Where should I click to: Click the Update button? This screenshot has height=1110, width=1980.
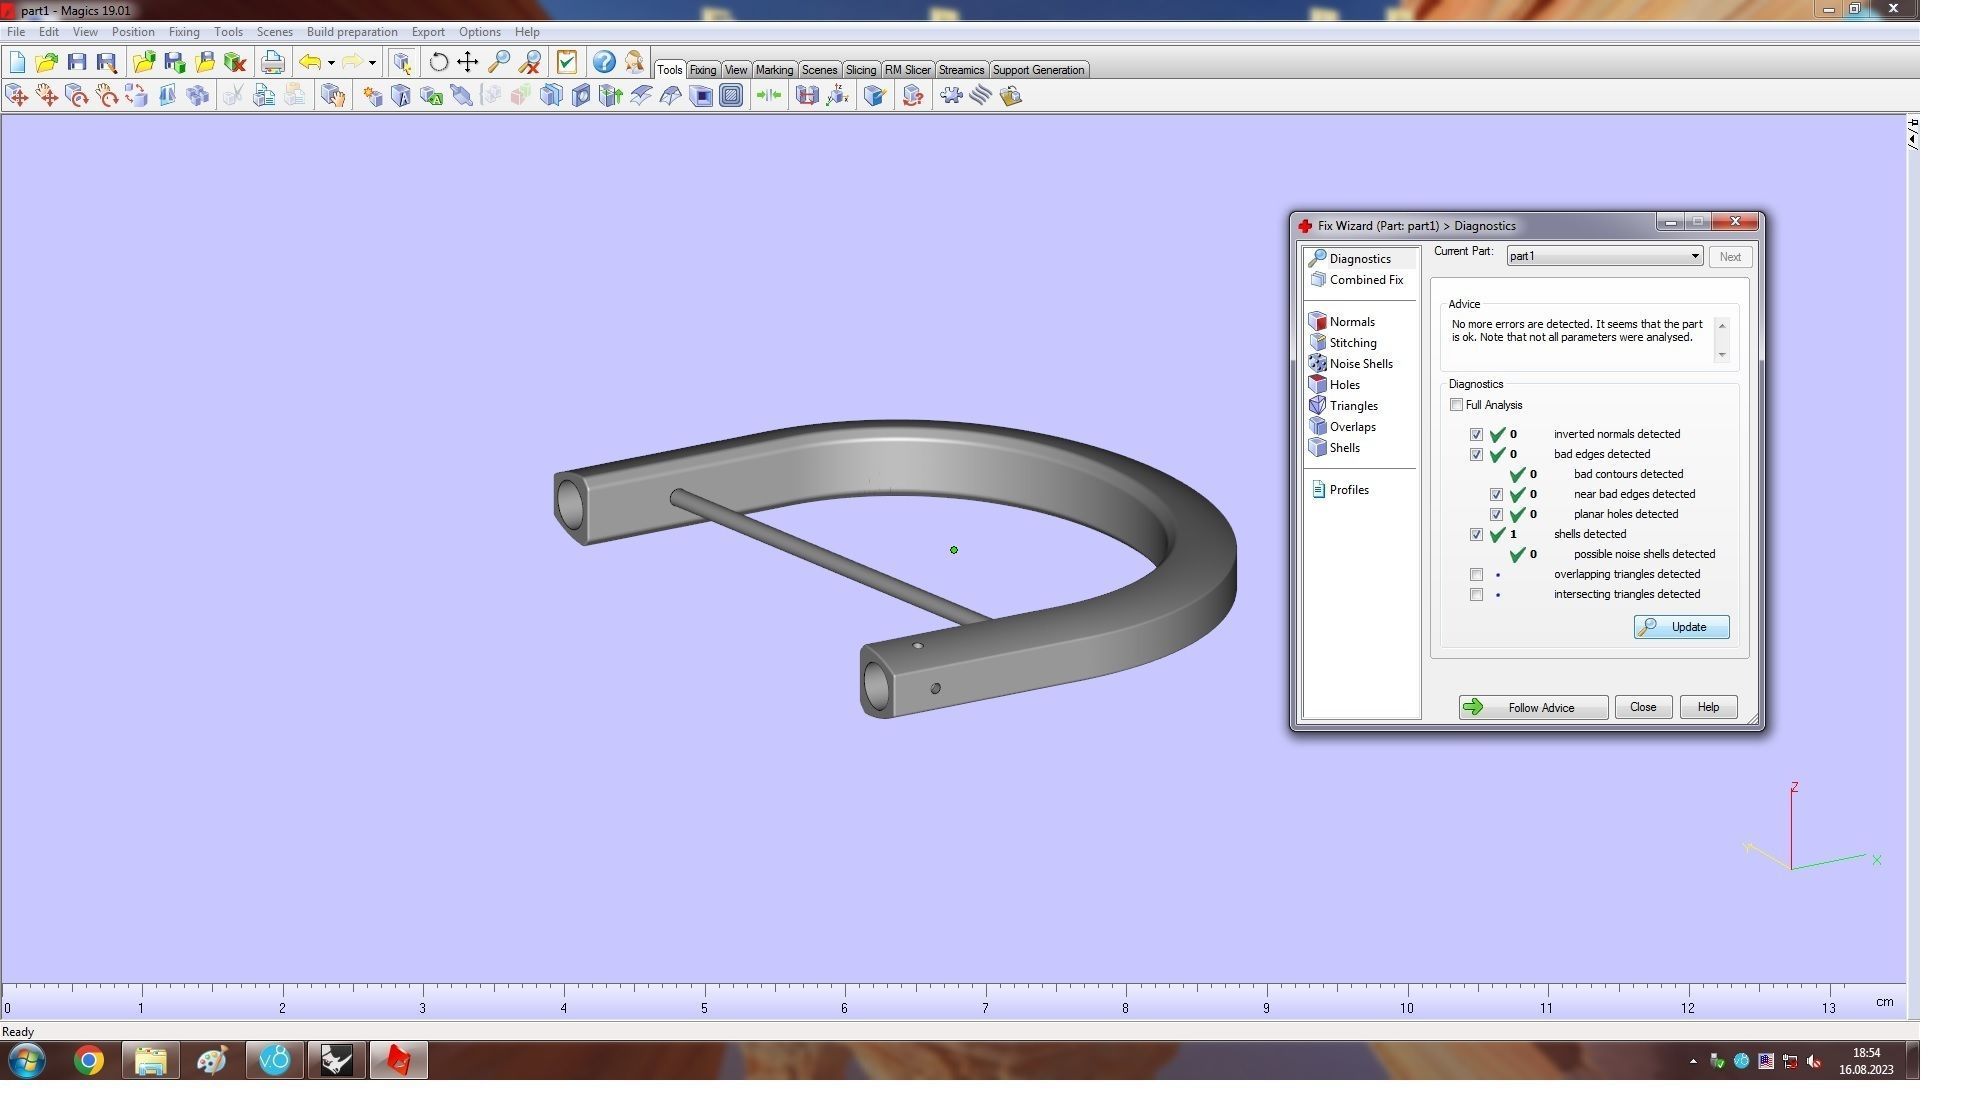(x=1681, y=627)
